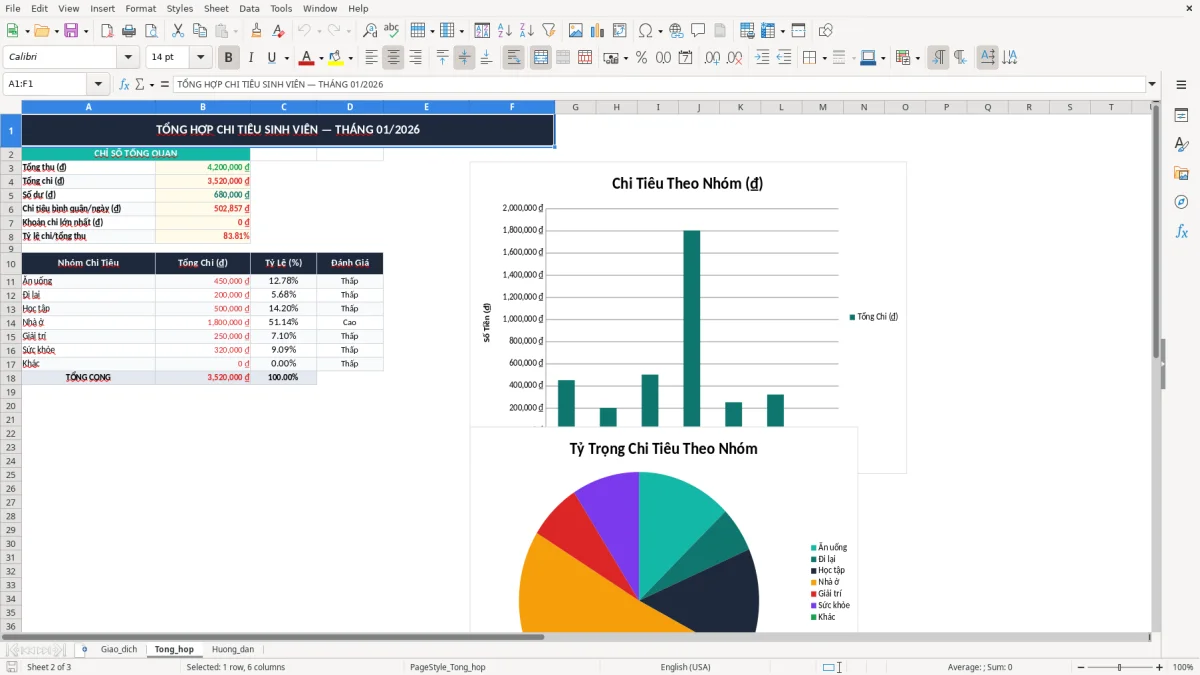
Task: Select column G header
Action: click(575, 107)
